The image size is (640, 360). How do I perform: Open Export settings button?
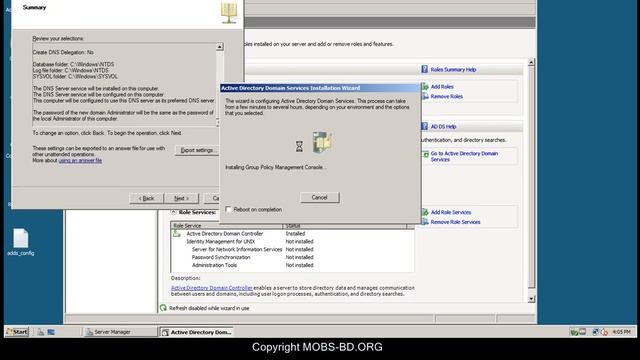(197, 150)
